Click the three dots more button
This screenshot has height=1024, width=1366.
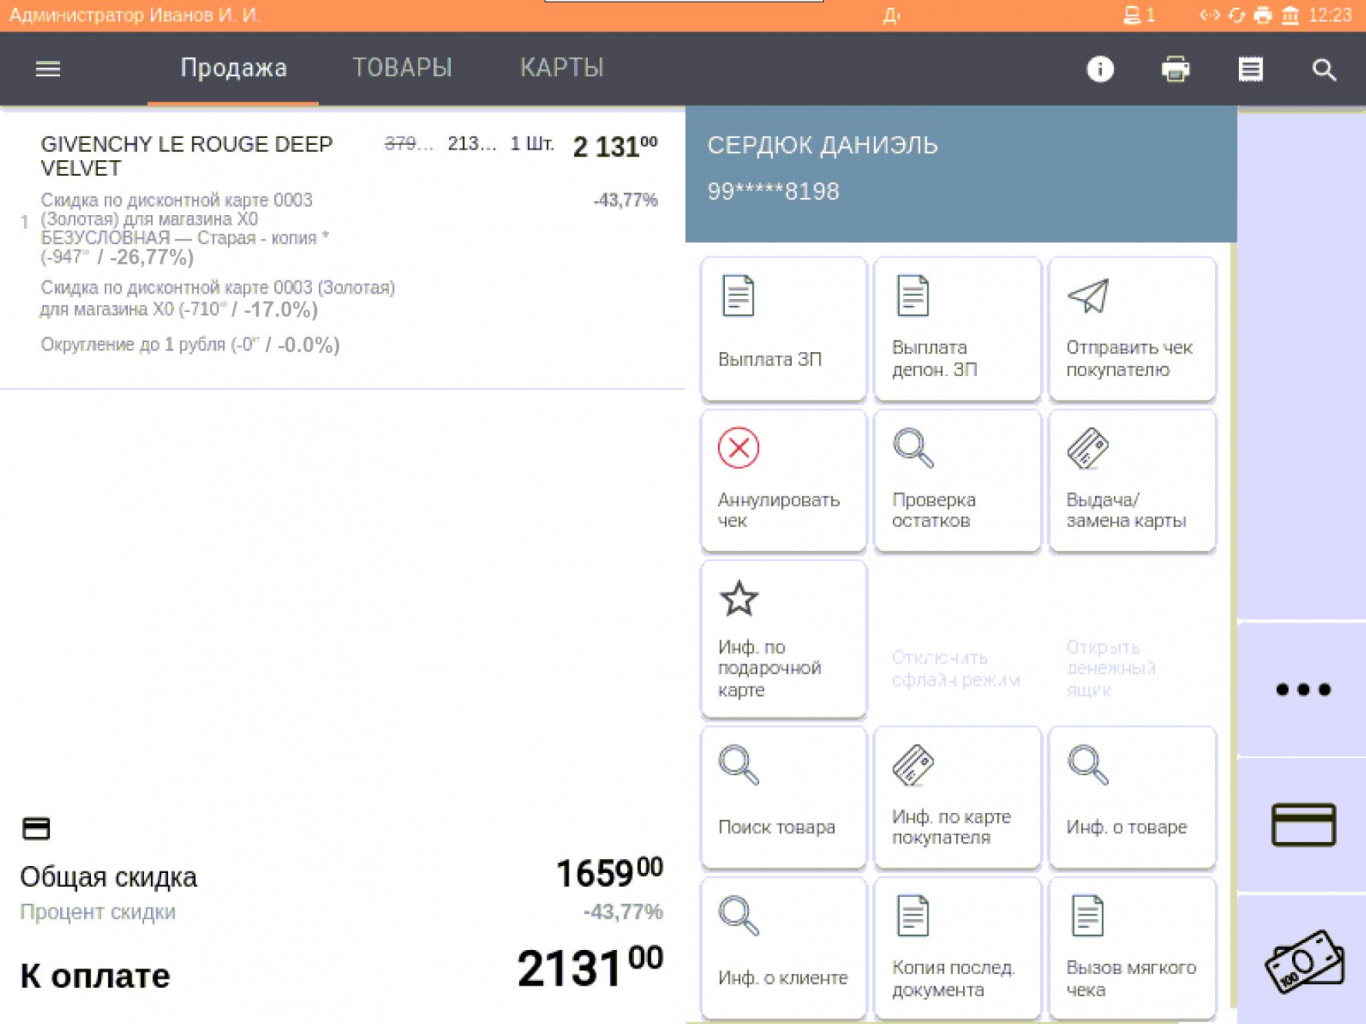click(1302, 689)
